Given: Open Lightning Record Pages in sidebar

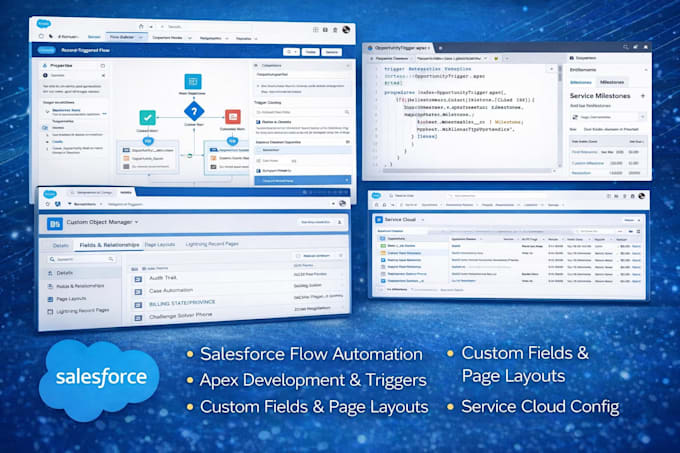Looking at the screenshot, I should point(83,311).
